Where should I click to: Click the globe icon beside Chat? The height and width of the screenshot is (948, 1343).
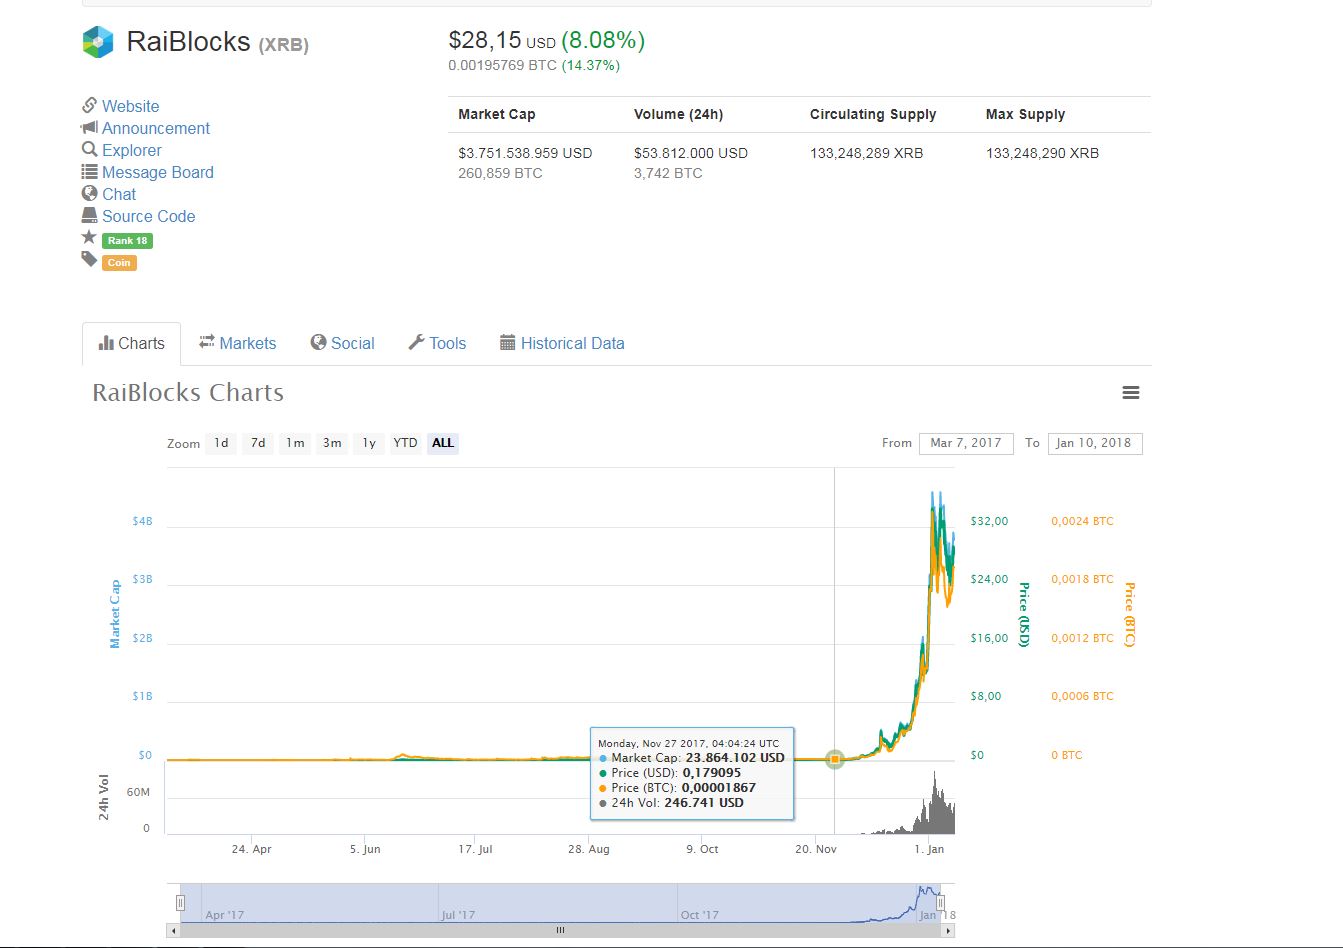[x=89, y=193]
